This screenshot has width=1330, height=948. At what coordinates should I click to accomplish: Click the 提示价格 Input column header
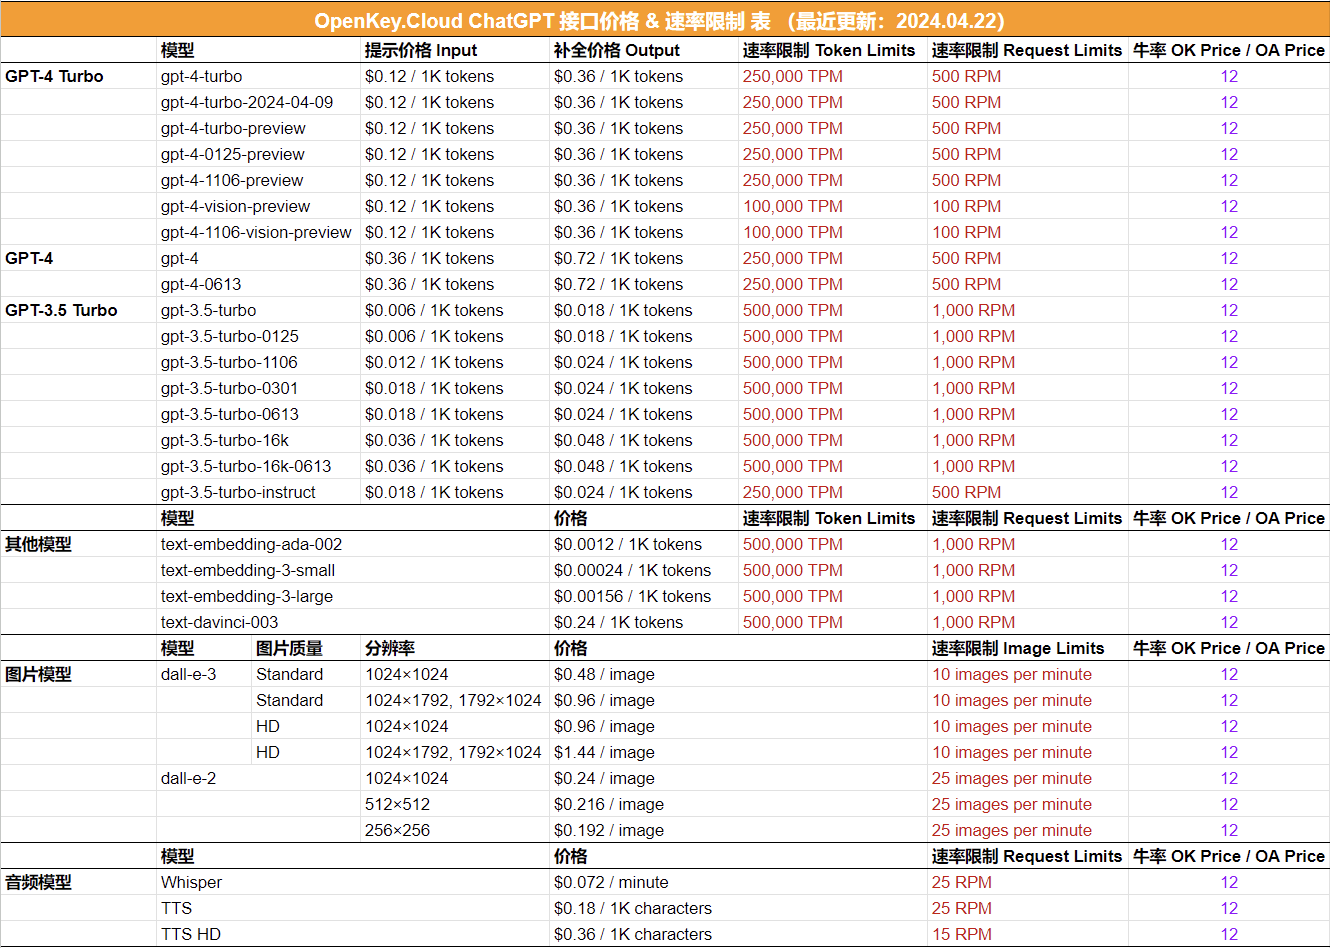click(421, 50)
